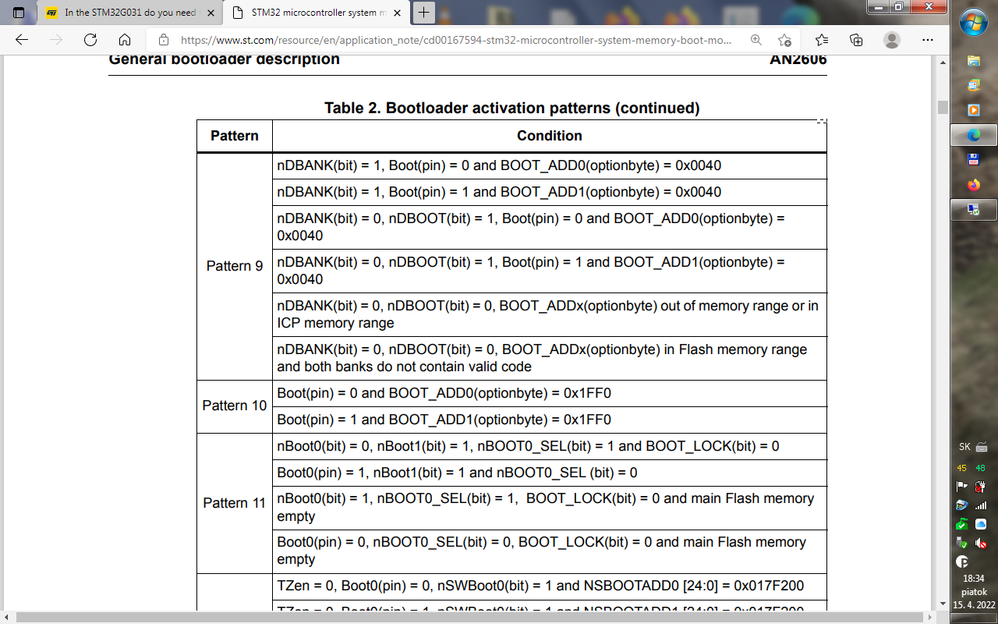Image resolution: width=998 pixels, height=624 pixels.
Task: Open the browser profile avatar
Action: pos(892,40)
